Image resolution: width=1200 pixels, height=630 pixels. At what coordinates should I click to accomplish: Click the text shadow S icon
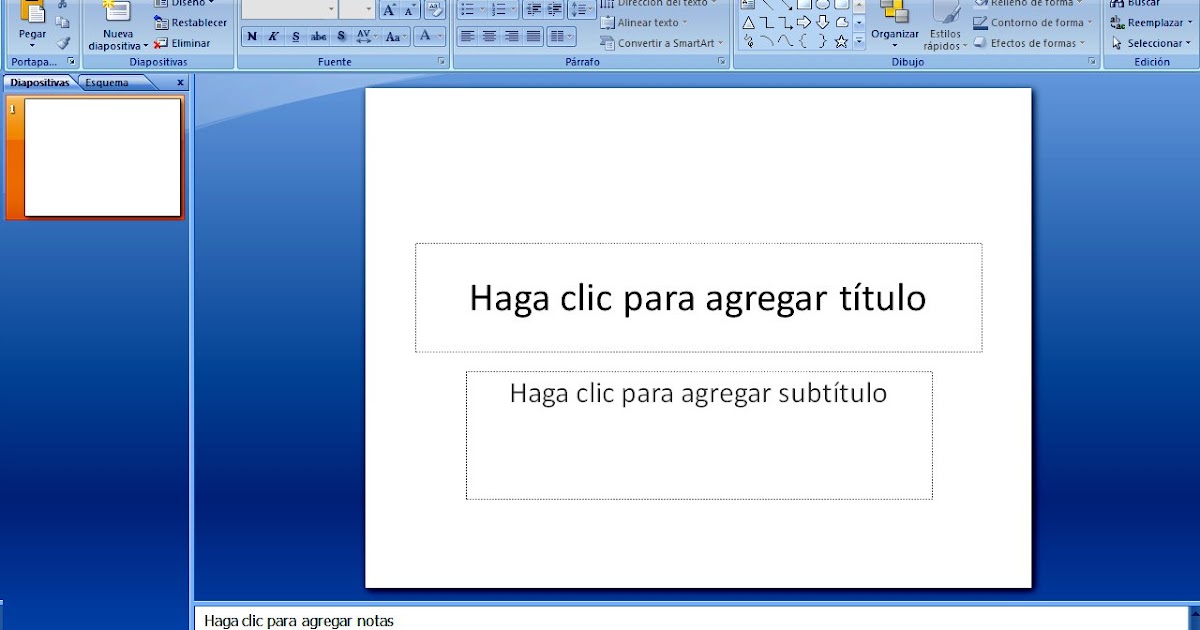coord(341,36)
